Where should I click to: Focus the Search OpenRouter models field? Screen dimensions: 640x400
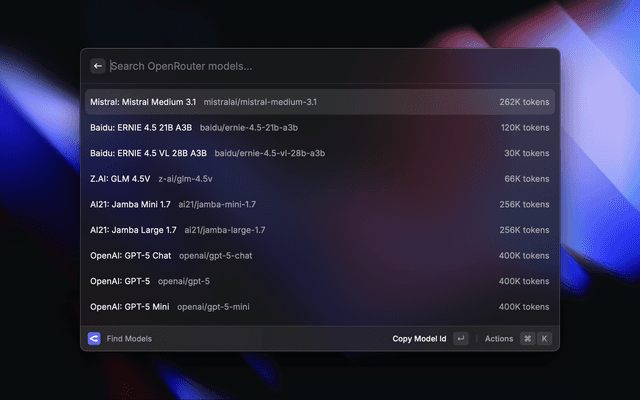point(320,66)
